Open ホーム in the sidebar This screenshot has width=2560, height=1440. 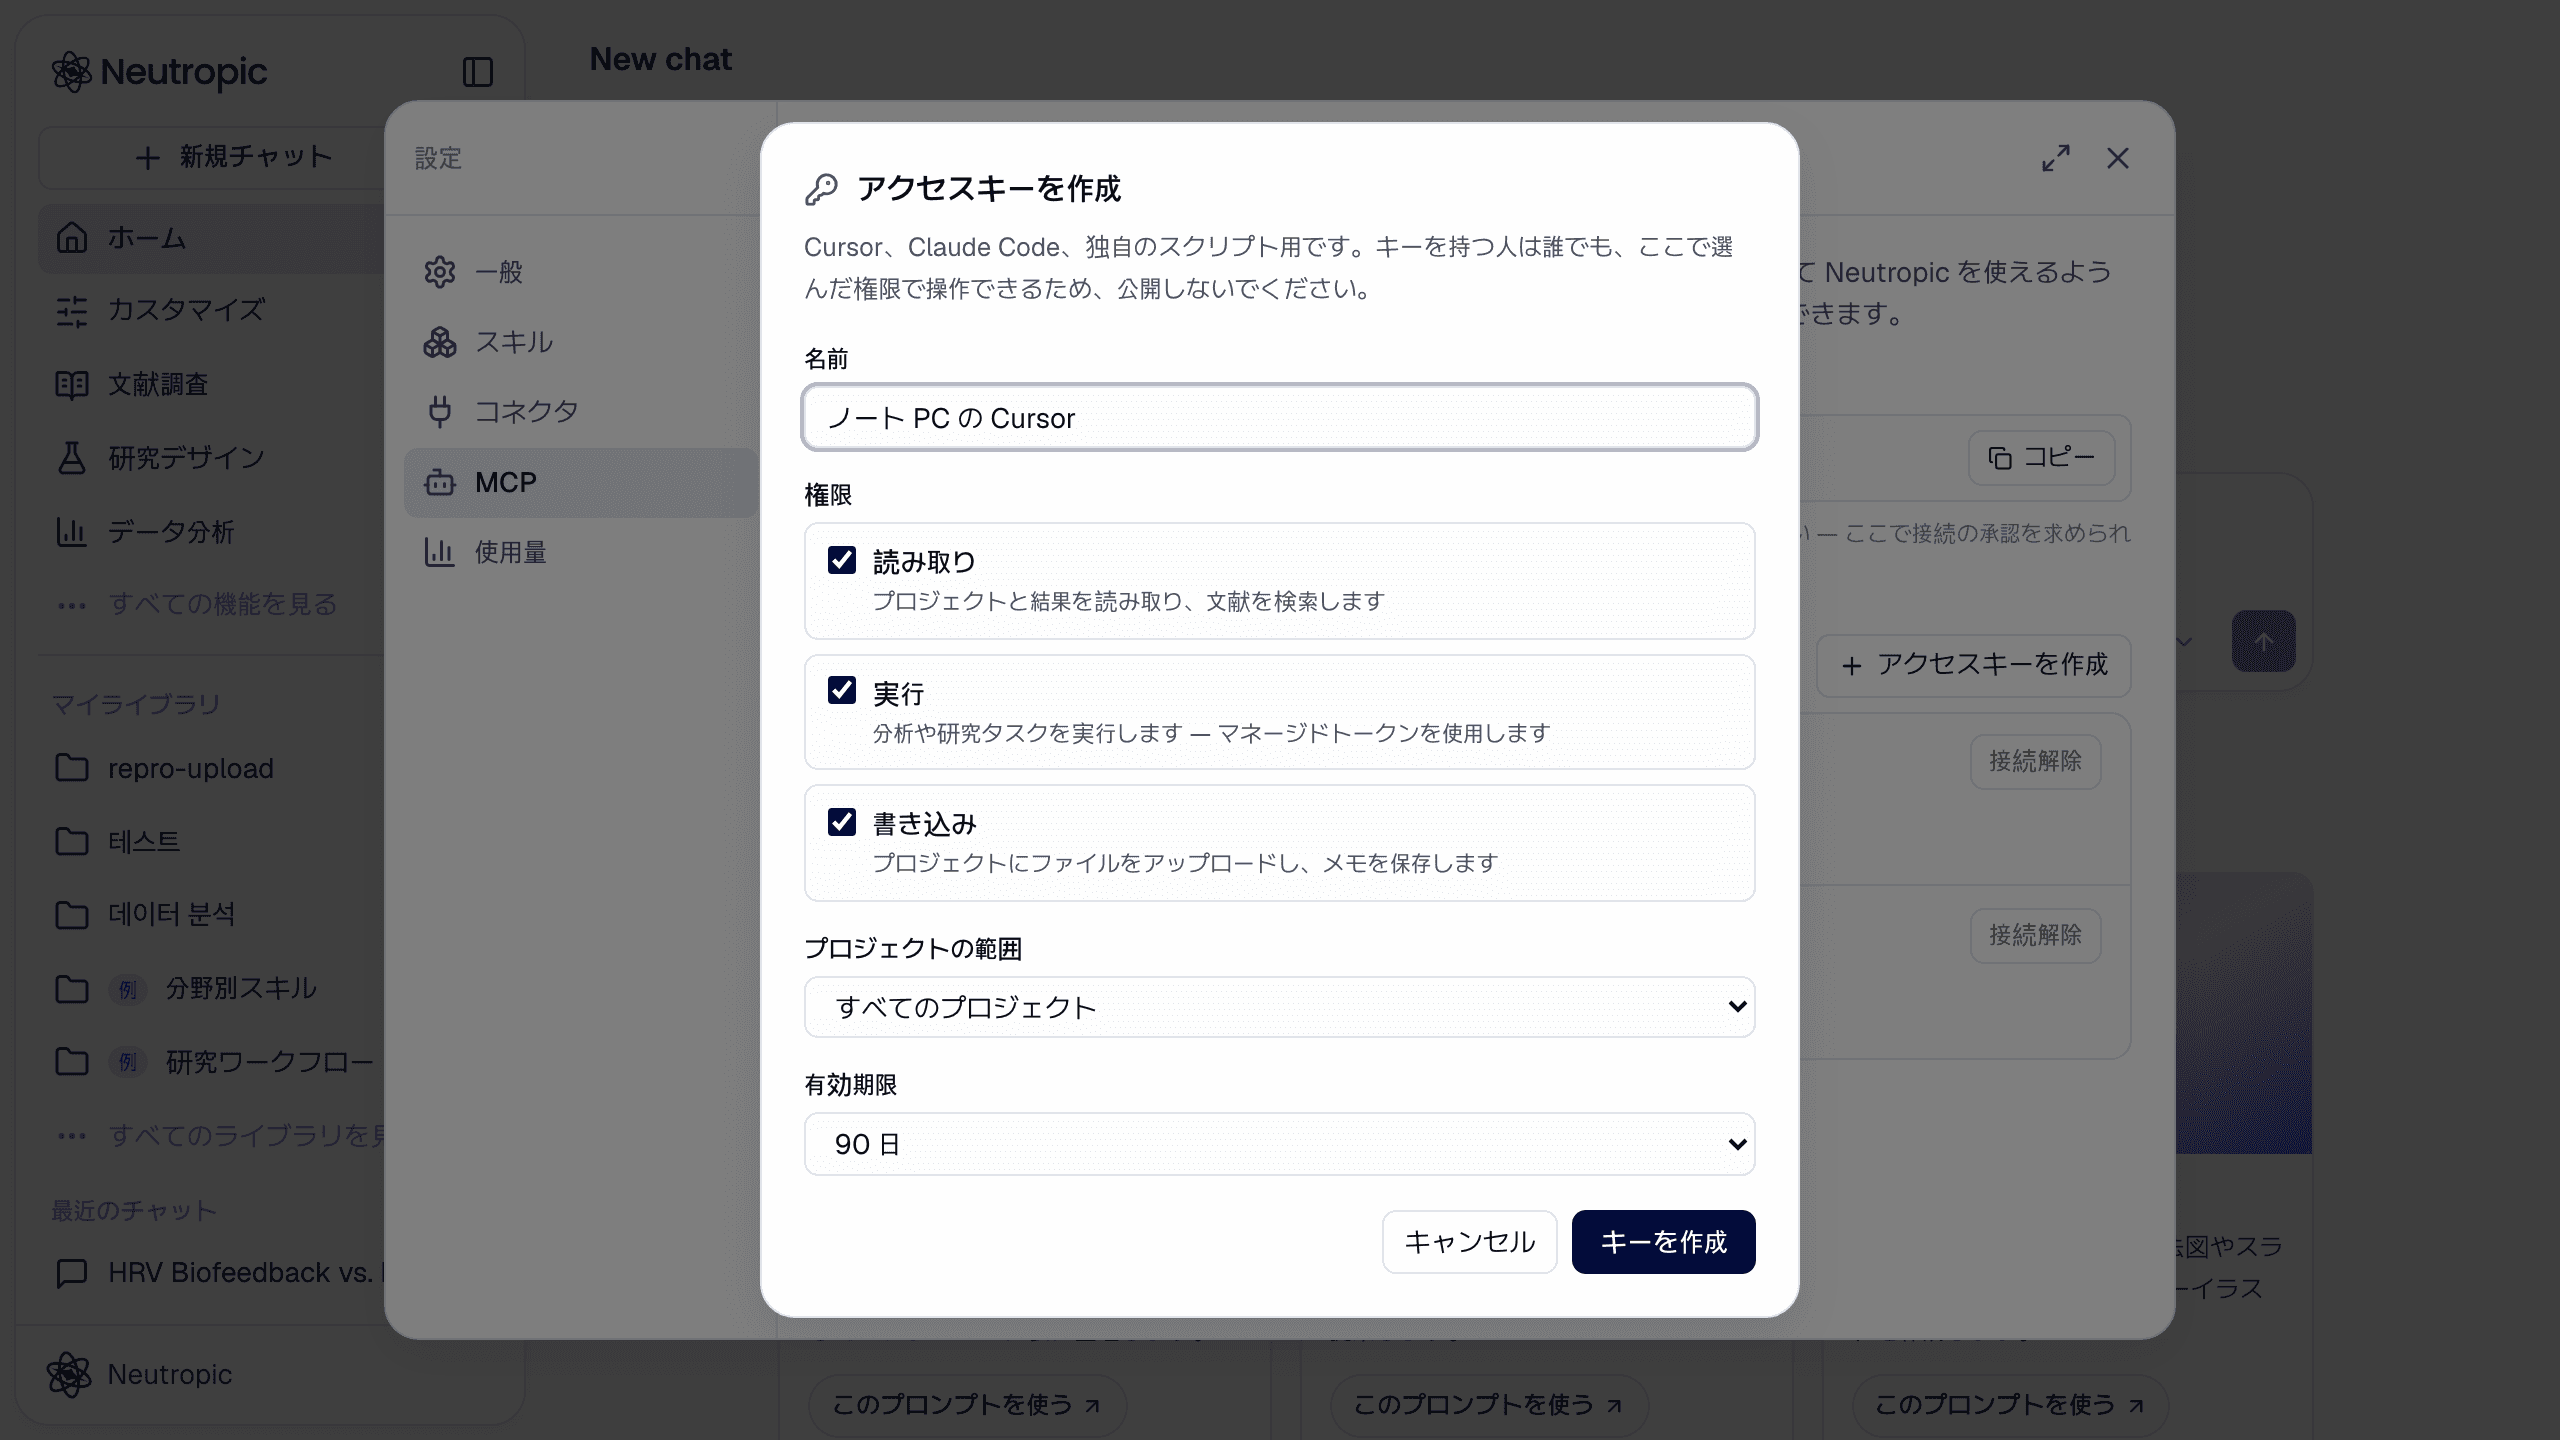click(x=212, y=238)
